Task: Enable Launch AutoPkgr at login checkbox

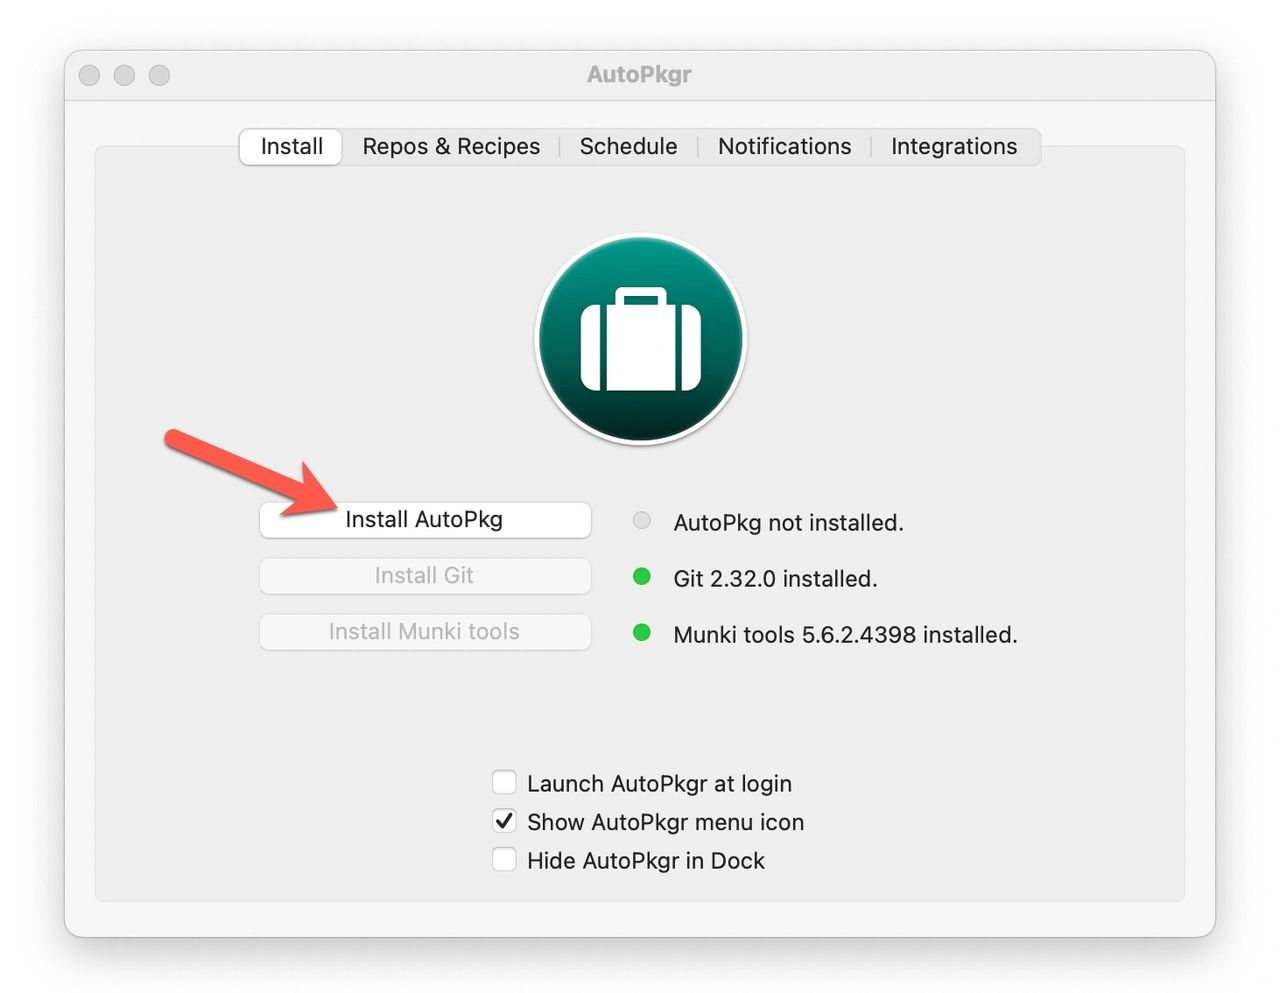Action: pyautogui.click(x=504, y=782)
